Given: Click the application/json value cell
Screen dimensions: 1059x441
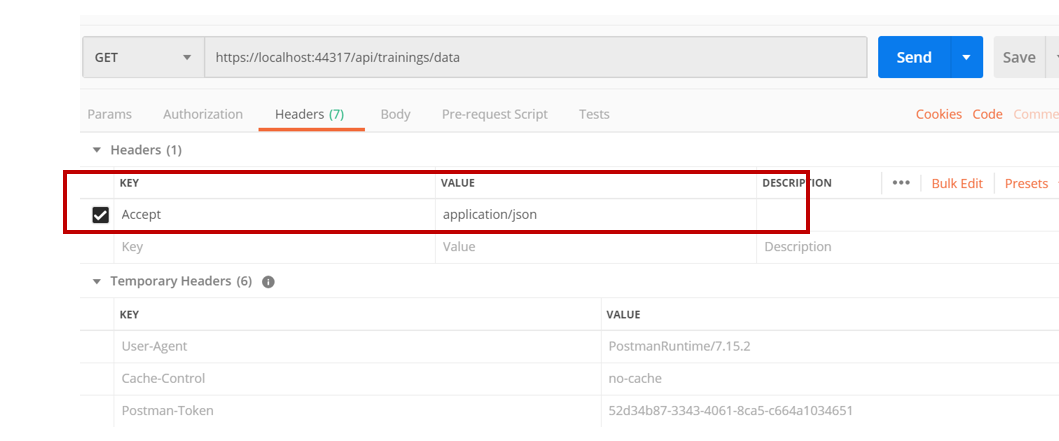Looking at the screenshot, I should pyautogui.click(x=596, y=215).
